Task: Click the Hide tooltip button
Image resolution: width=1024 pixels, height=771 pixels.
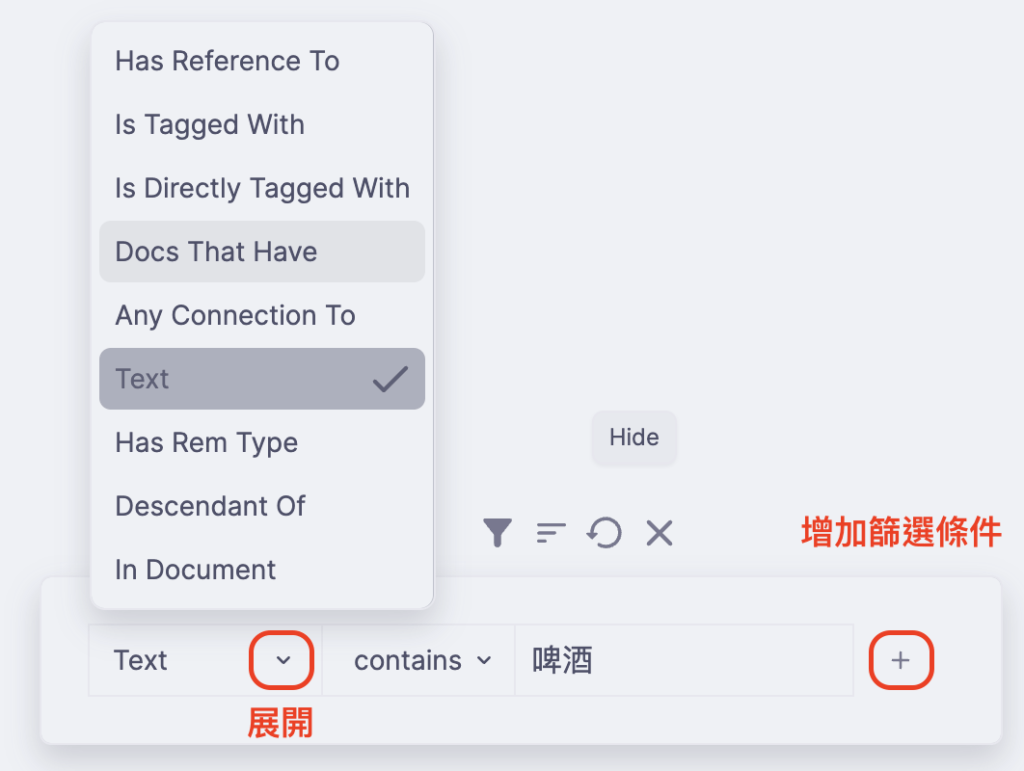Action: 634,437
